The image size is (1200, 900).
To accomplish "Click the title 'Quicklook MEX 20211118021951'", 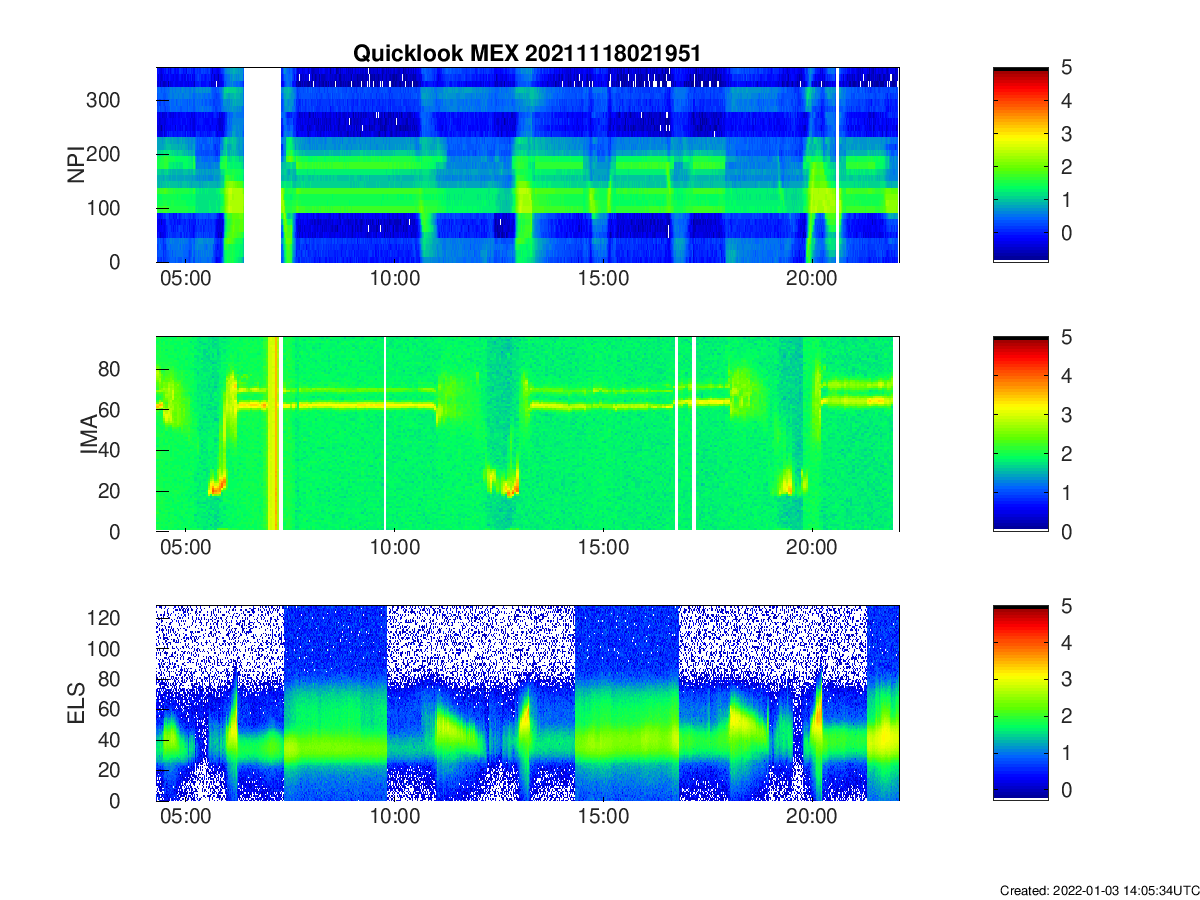I will point(527,54).
